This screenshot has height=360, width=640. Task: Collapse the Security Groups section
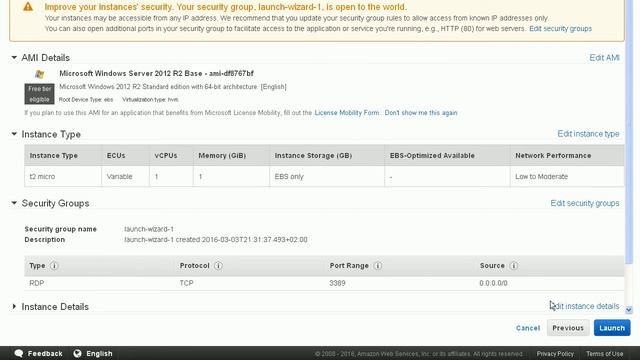pos(14,203)
